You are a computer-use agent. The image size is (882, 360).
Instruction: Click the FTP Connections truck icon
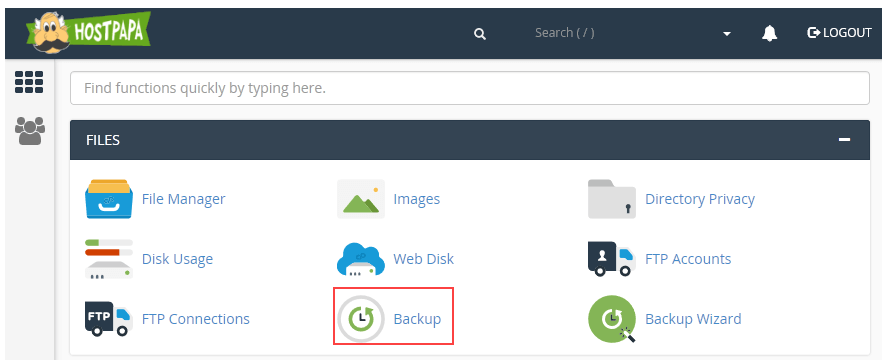click(109, 319)
